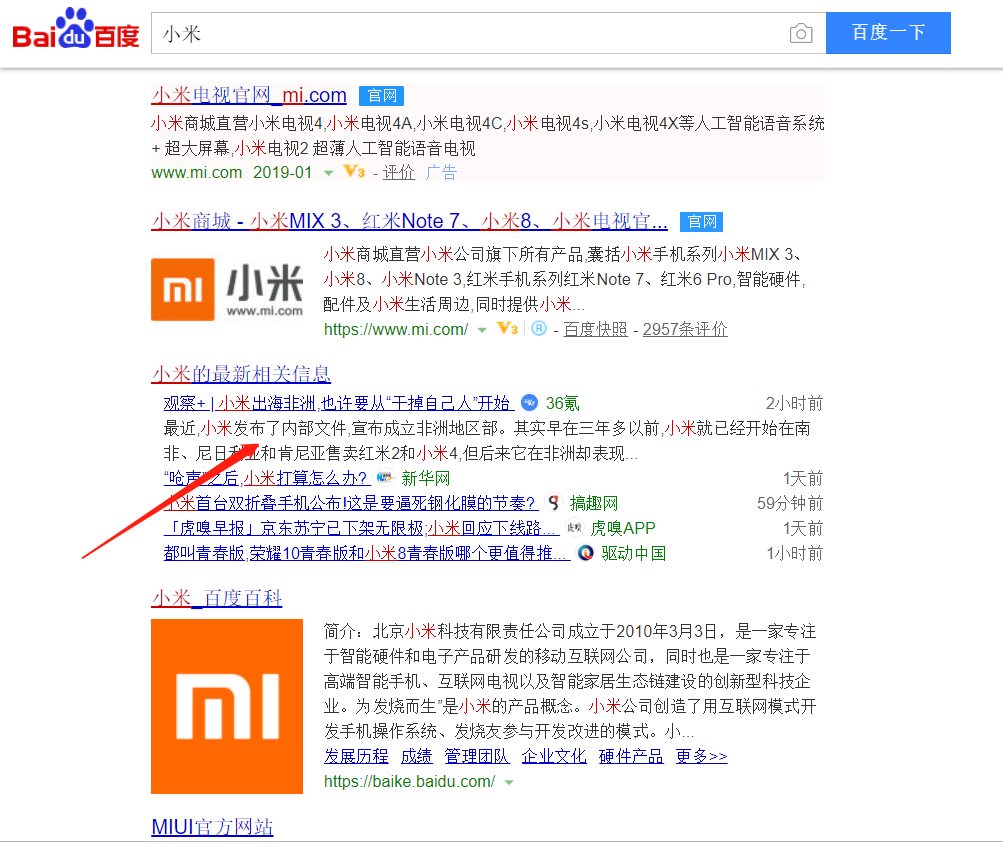Click the circled R trademark icon

pos(539,328)
